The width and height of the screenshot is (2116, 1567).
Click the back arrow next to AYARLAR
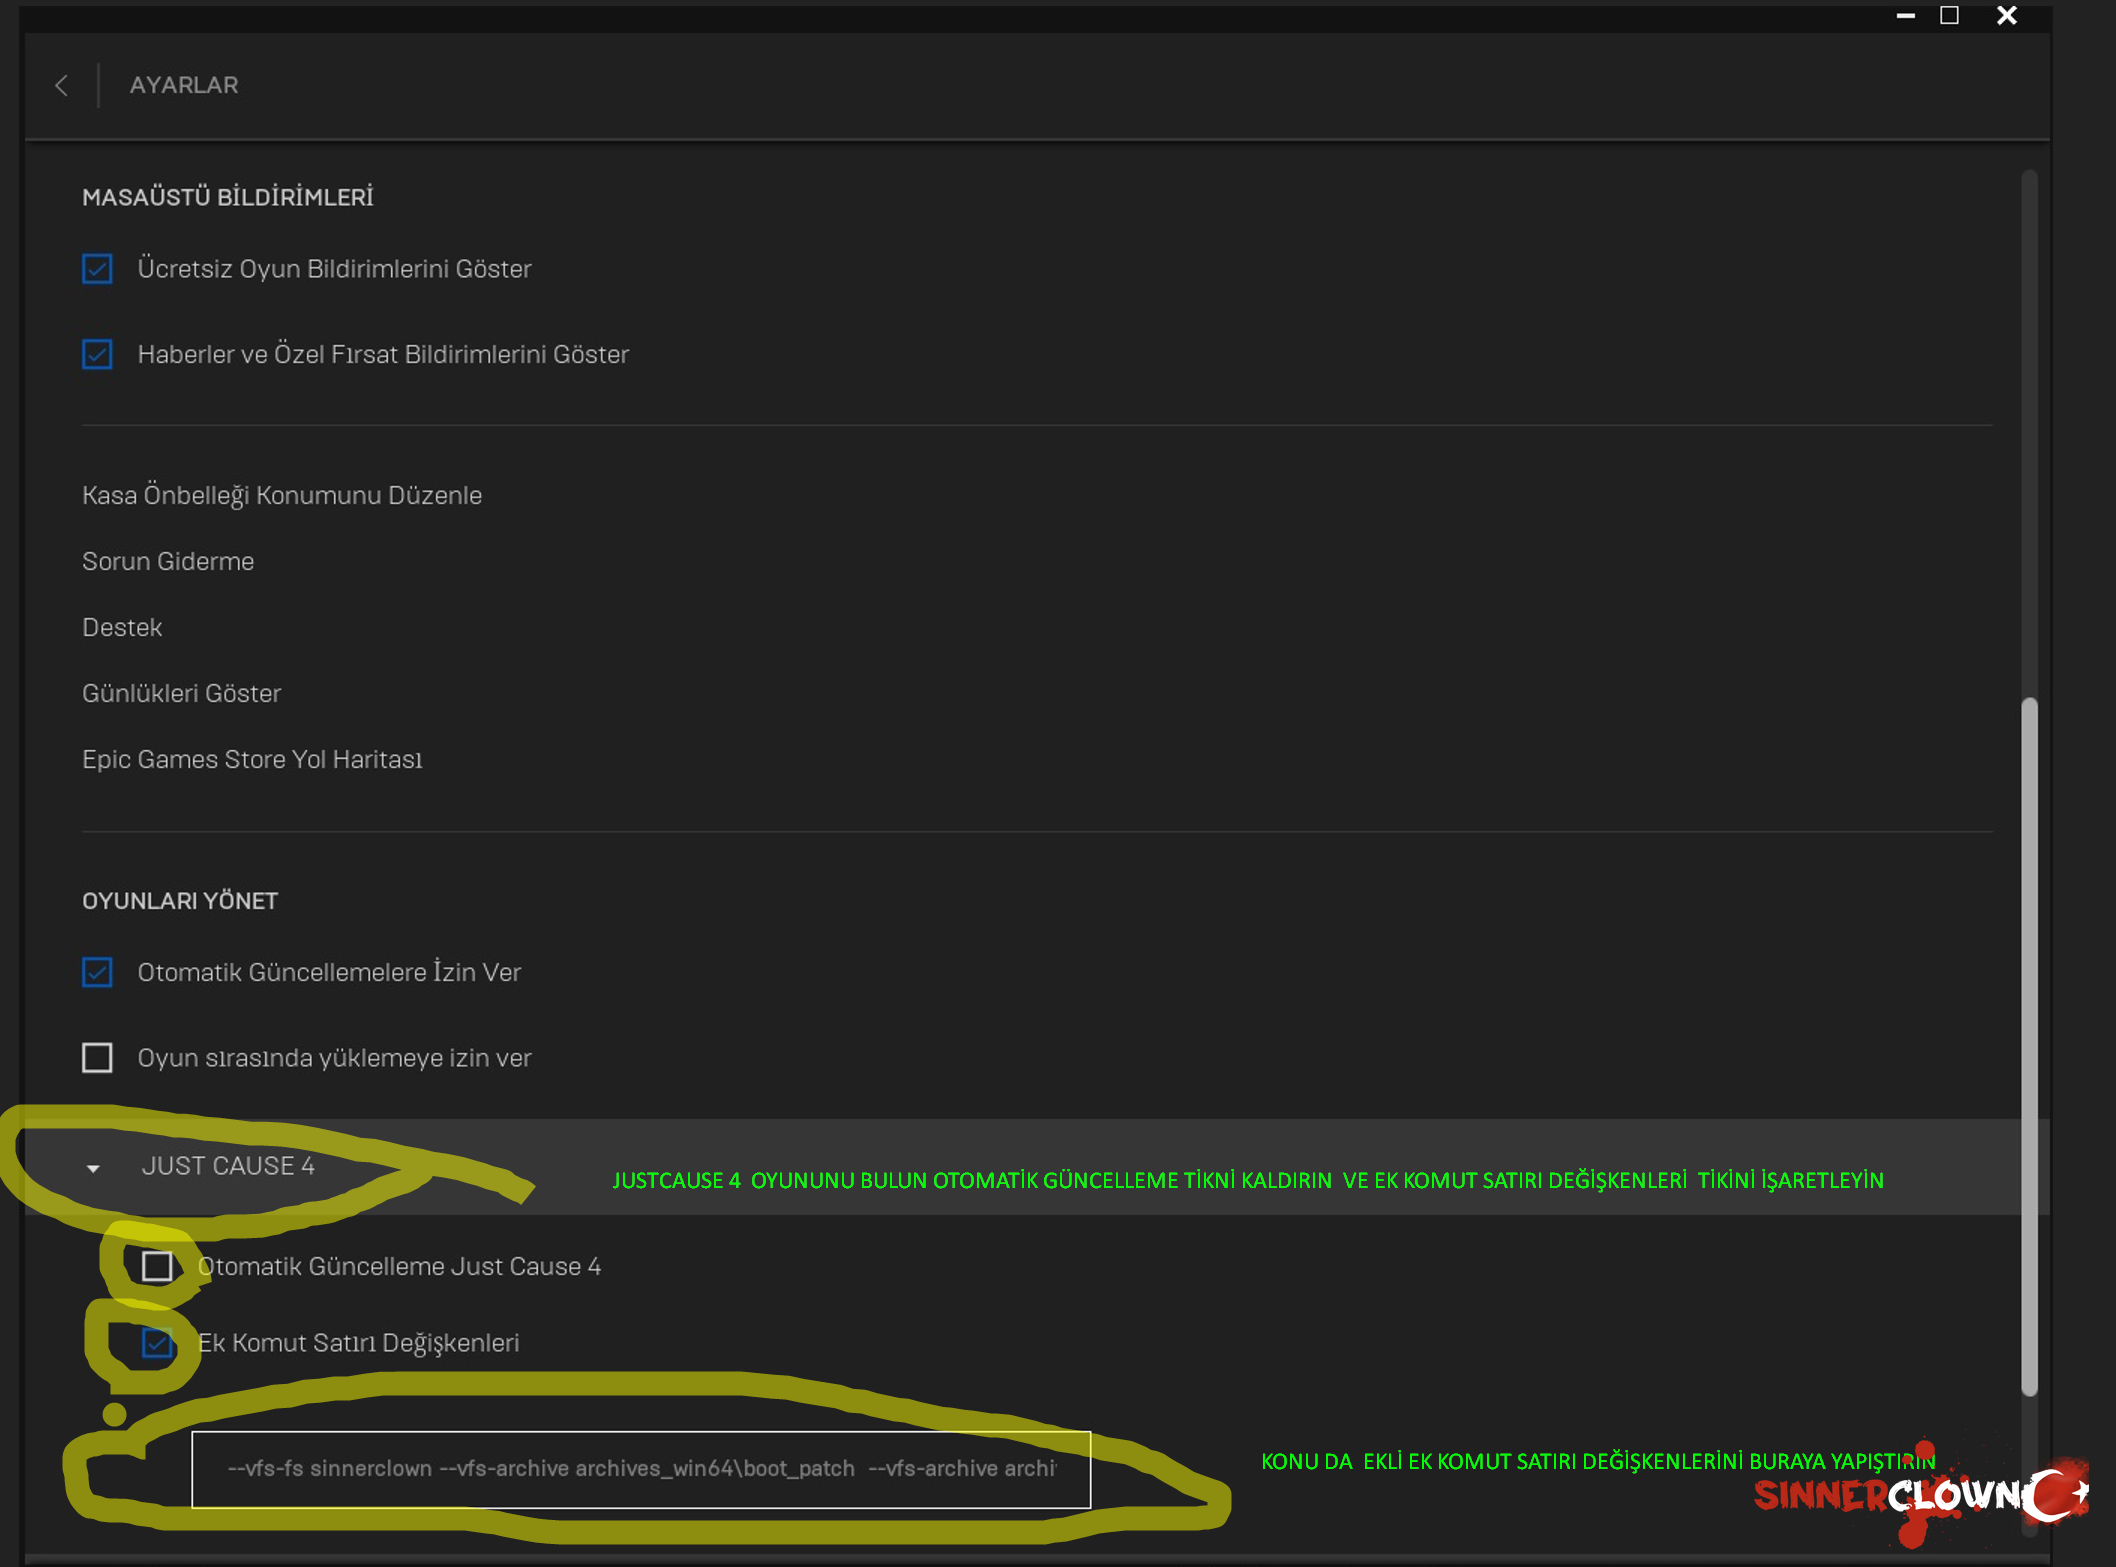click(62, 86)
